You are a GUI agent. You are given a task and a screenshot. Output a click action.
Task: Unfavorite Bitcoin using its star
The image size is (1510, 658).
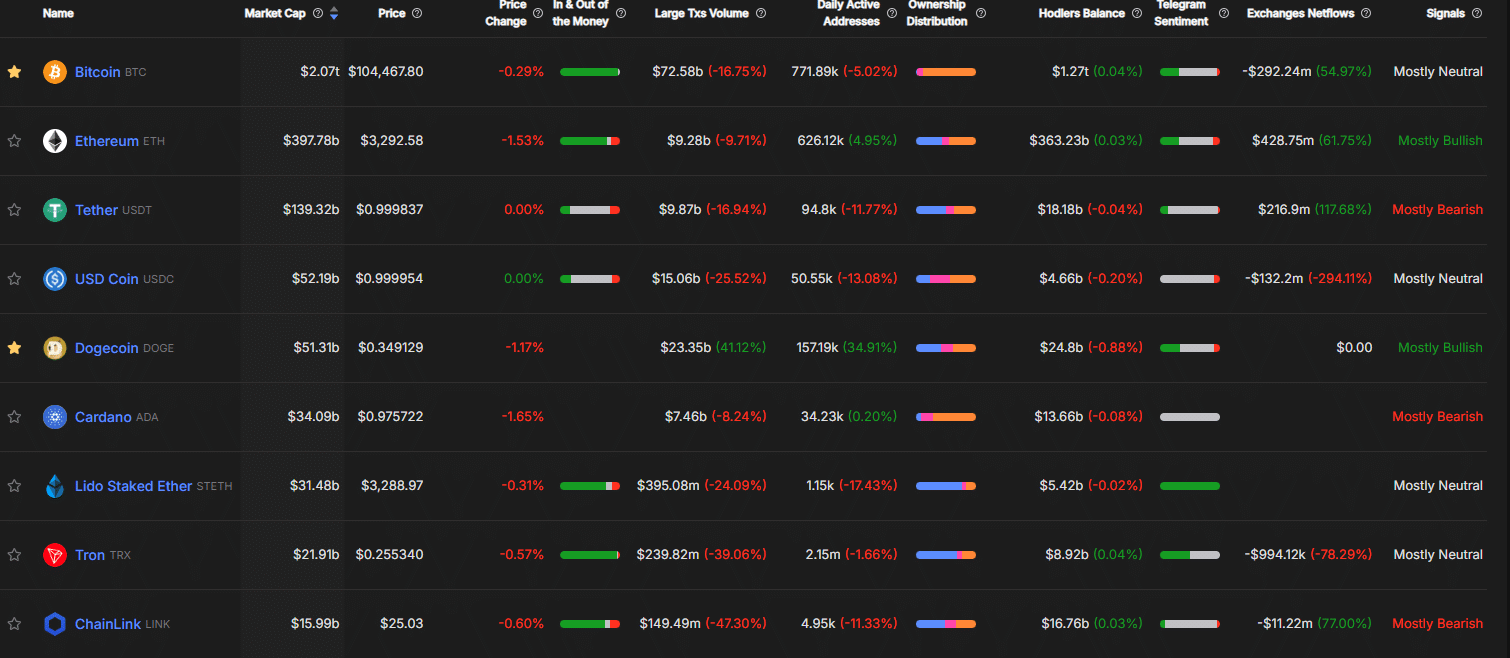click(14, 72)
